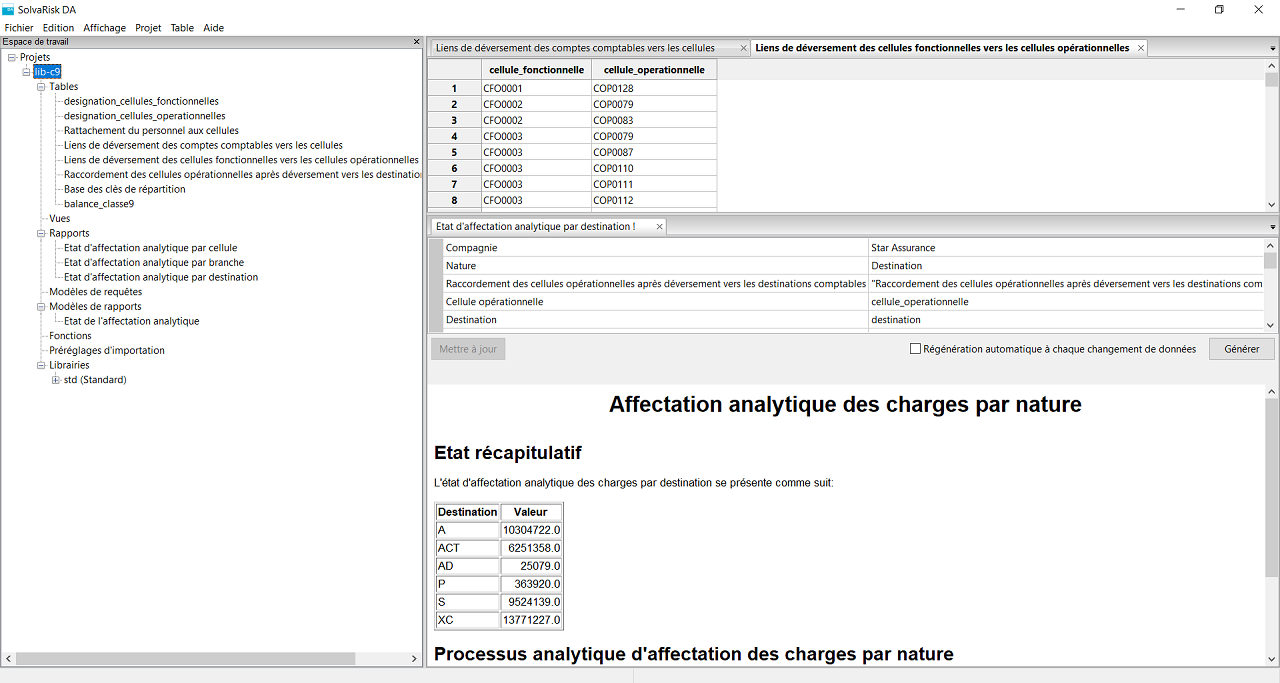
Task: Enable Régénération automatique à chaque changement checkbox
Action: coord(915,349)
